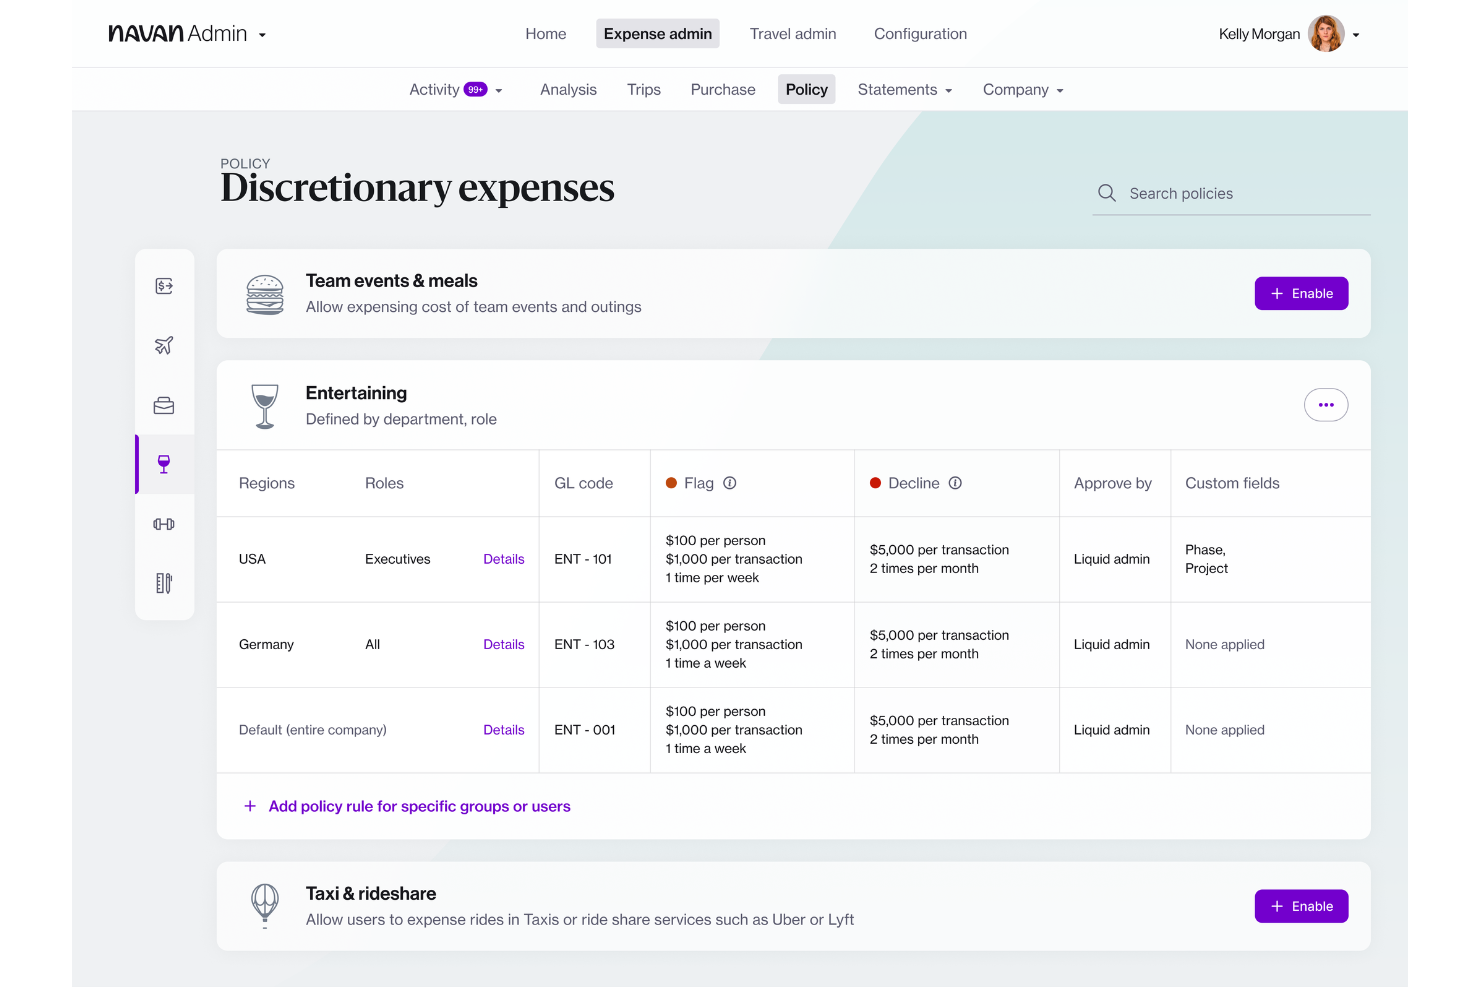This screenshot has width=1480, height=987.
Task: Click the briefcase business expenses icon
Action: point(163,405)
